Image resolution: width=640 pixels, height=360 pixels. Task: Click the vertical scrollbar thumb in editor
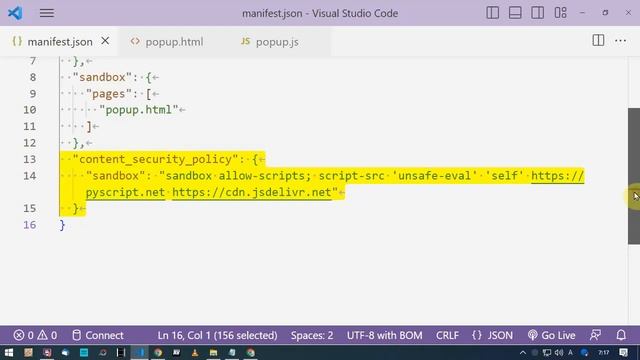coord(634,176)
